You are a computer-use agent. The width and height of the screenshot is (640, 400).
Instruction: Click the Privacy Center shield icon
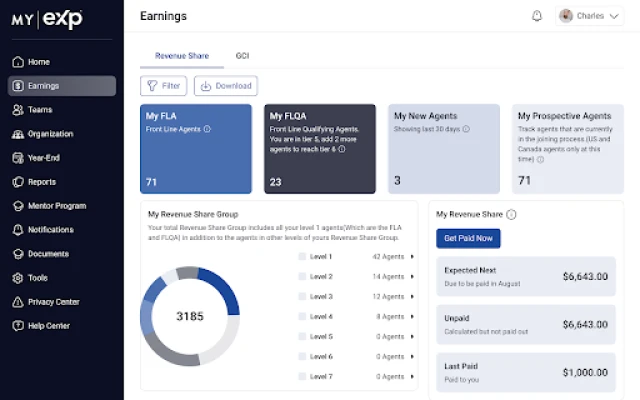[18, 302]
